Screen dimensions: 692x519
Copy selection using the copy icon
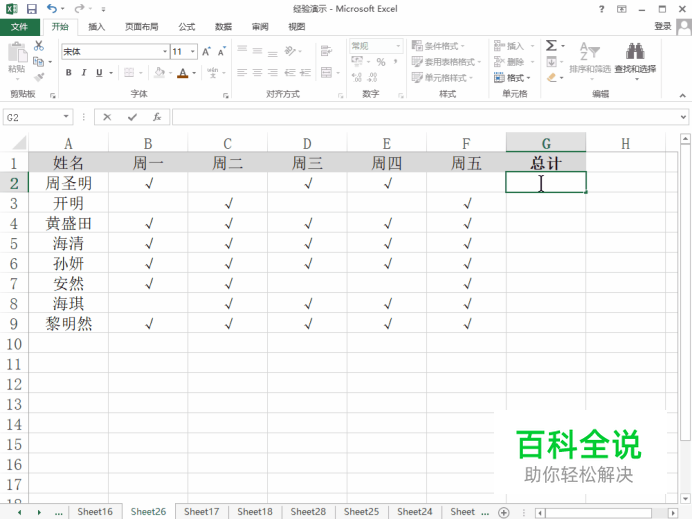[39, 61]
